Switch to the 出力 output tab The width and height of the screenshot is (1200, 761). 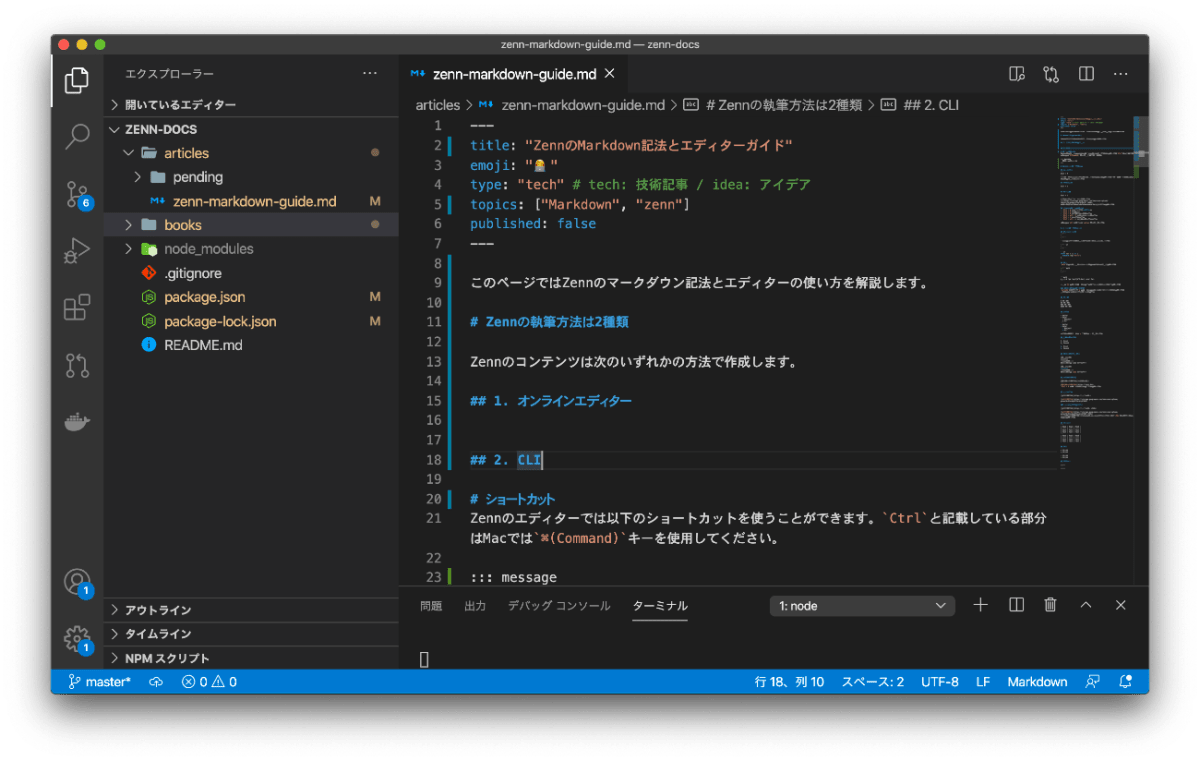click(x=475, y=606)
